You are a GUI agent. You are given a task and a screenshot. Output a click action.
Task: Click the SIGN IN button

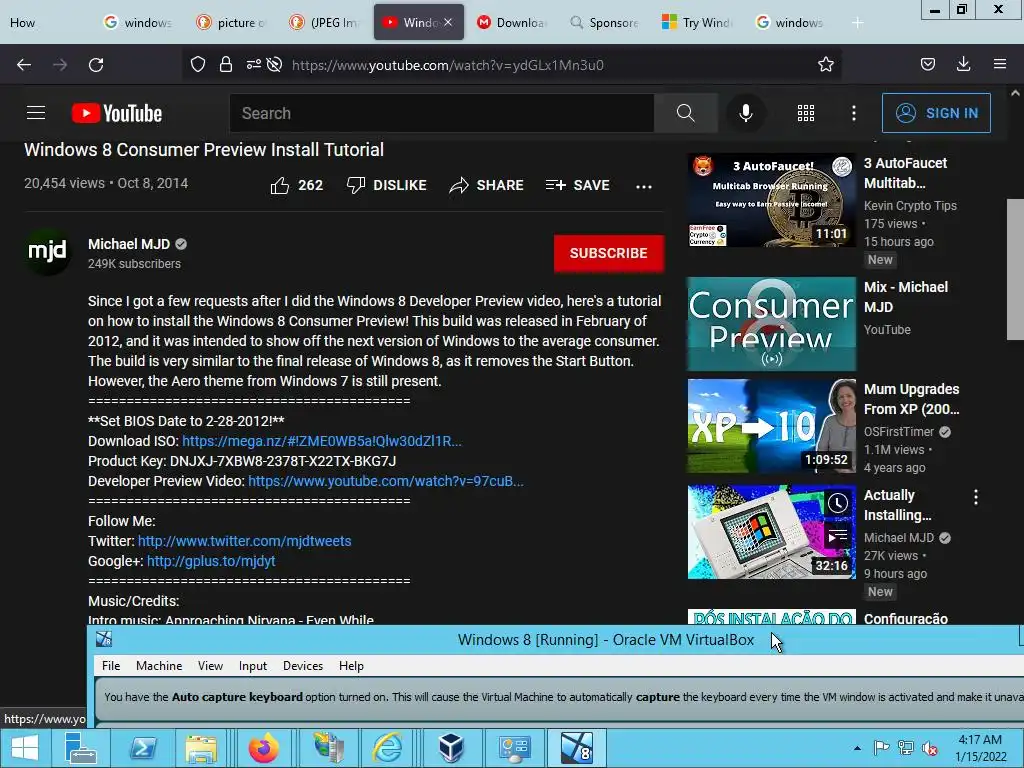coord(936,113)
